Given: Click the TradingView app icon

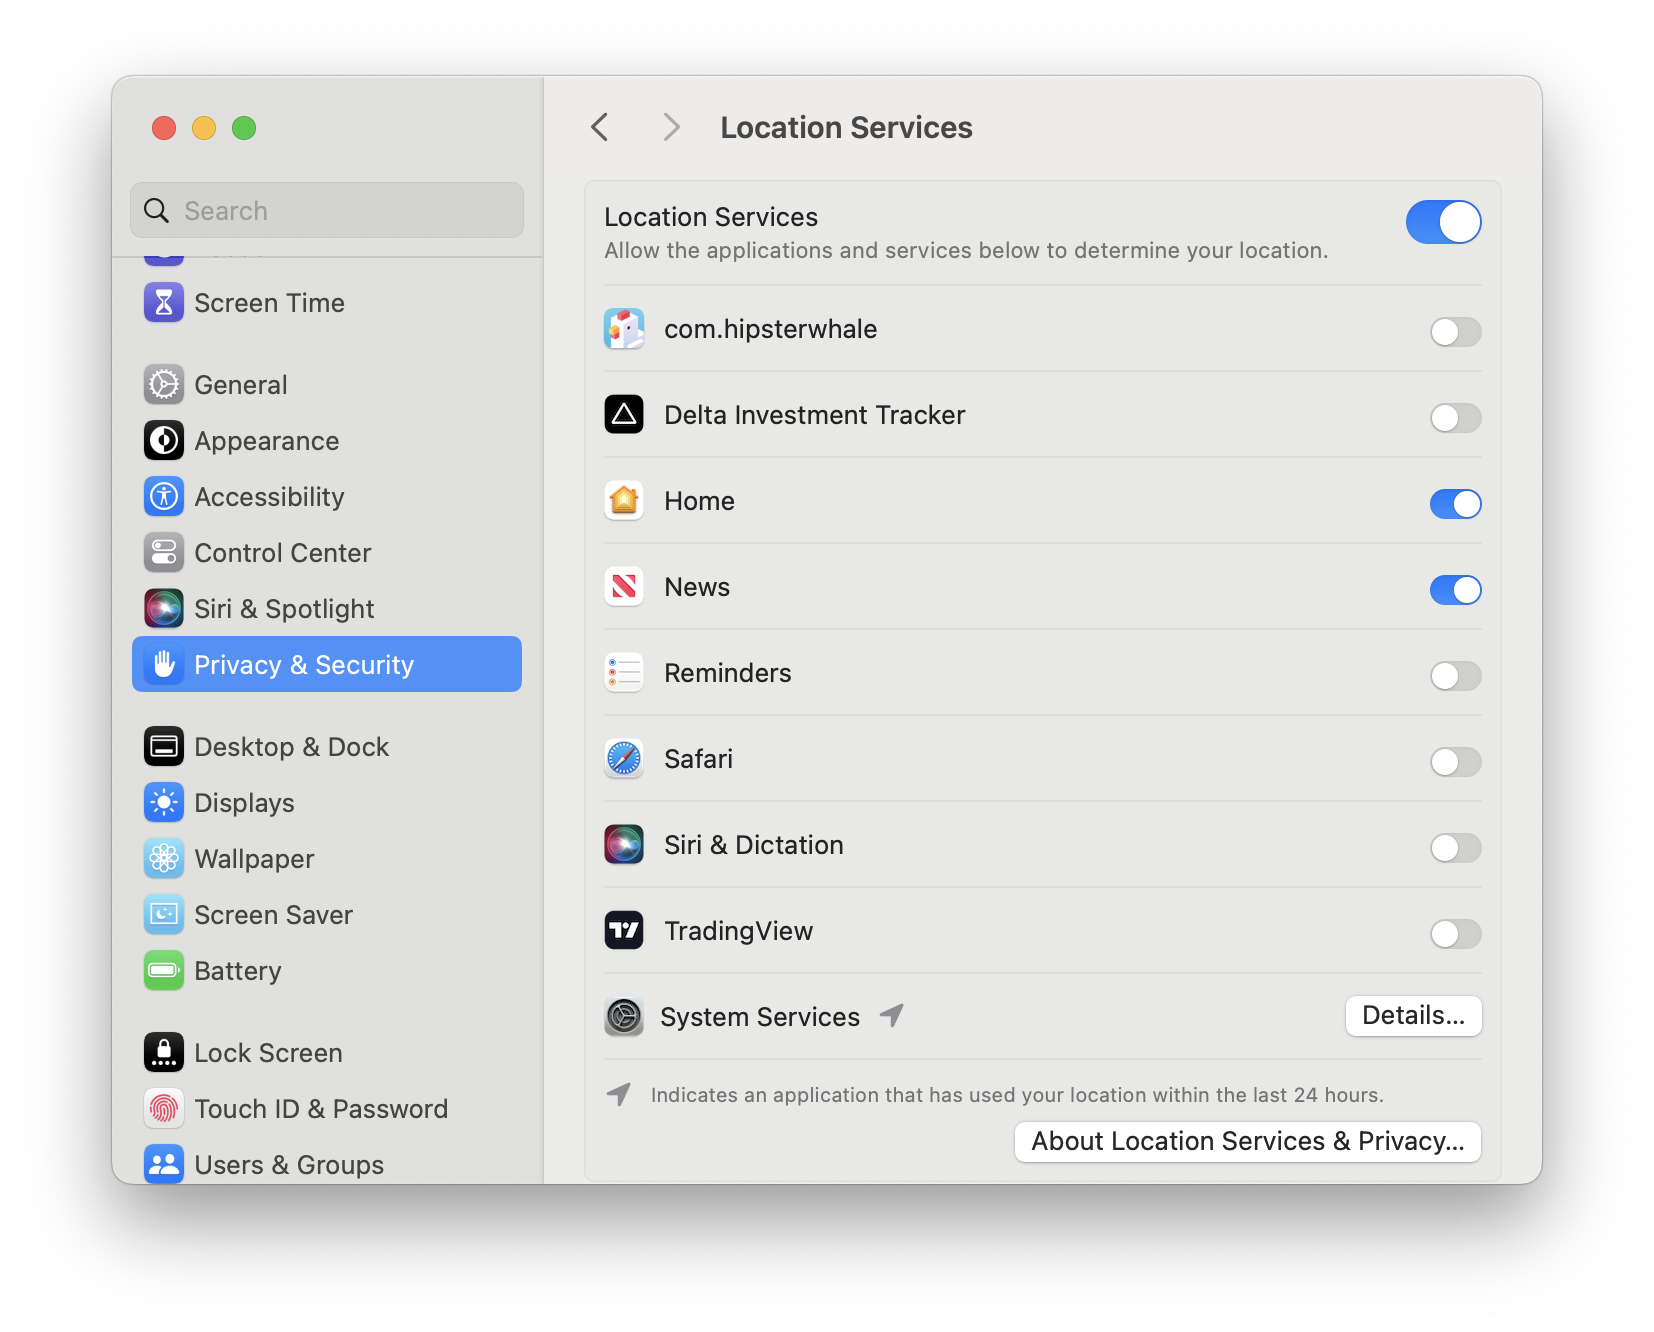Looking at the screenshot, I should [624, 931].
